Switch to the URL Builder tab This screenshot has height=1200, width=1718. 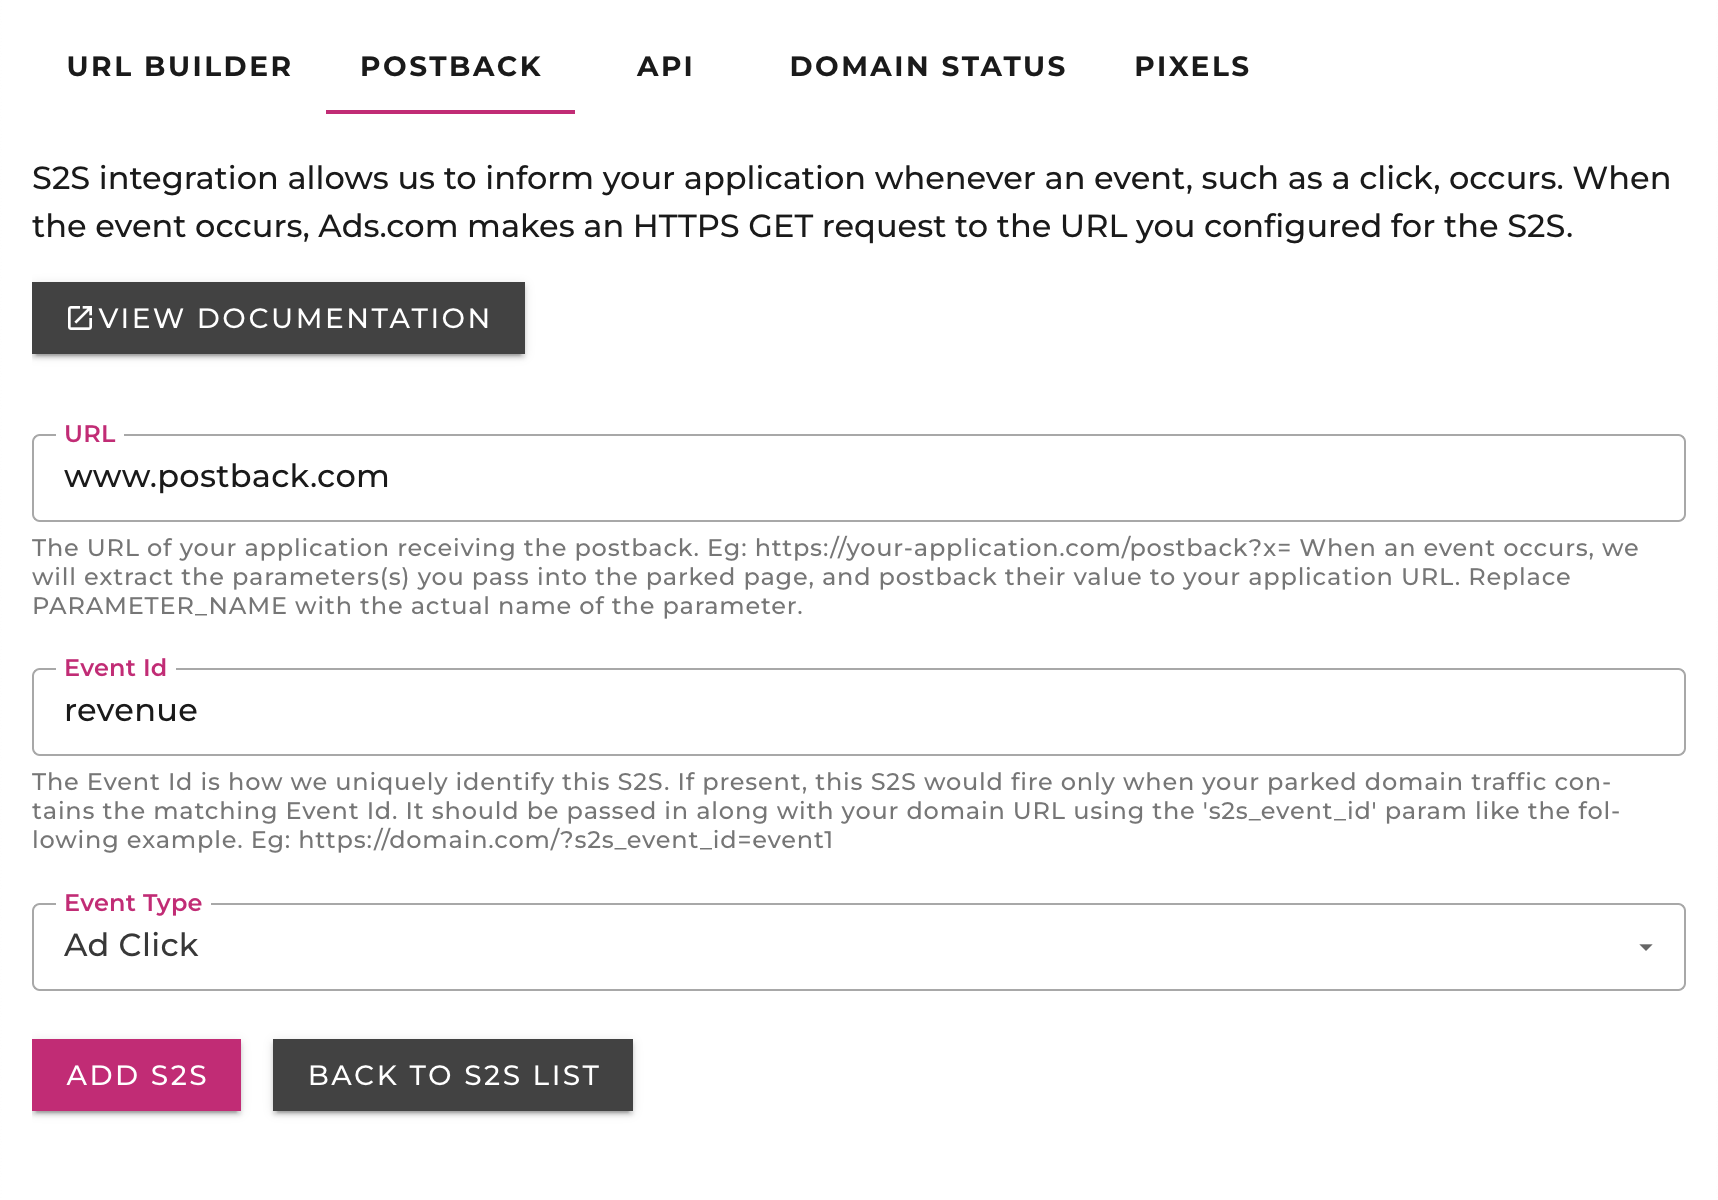click(179, 67)
